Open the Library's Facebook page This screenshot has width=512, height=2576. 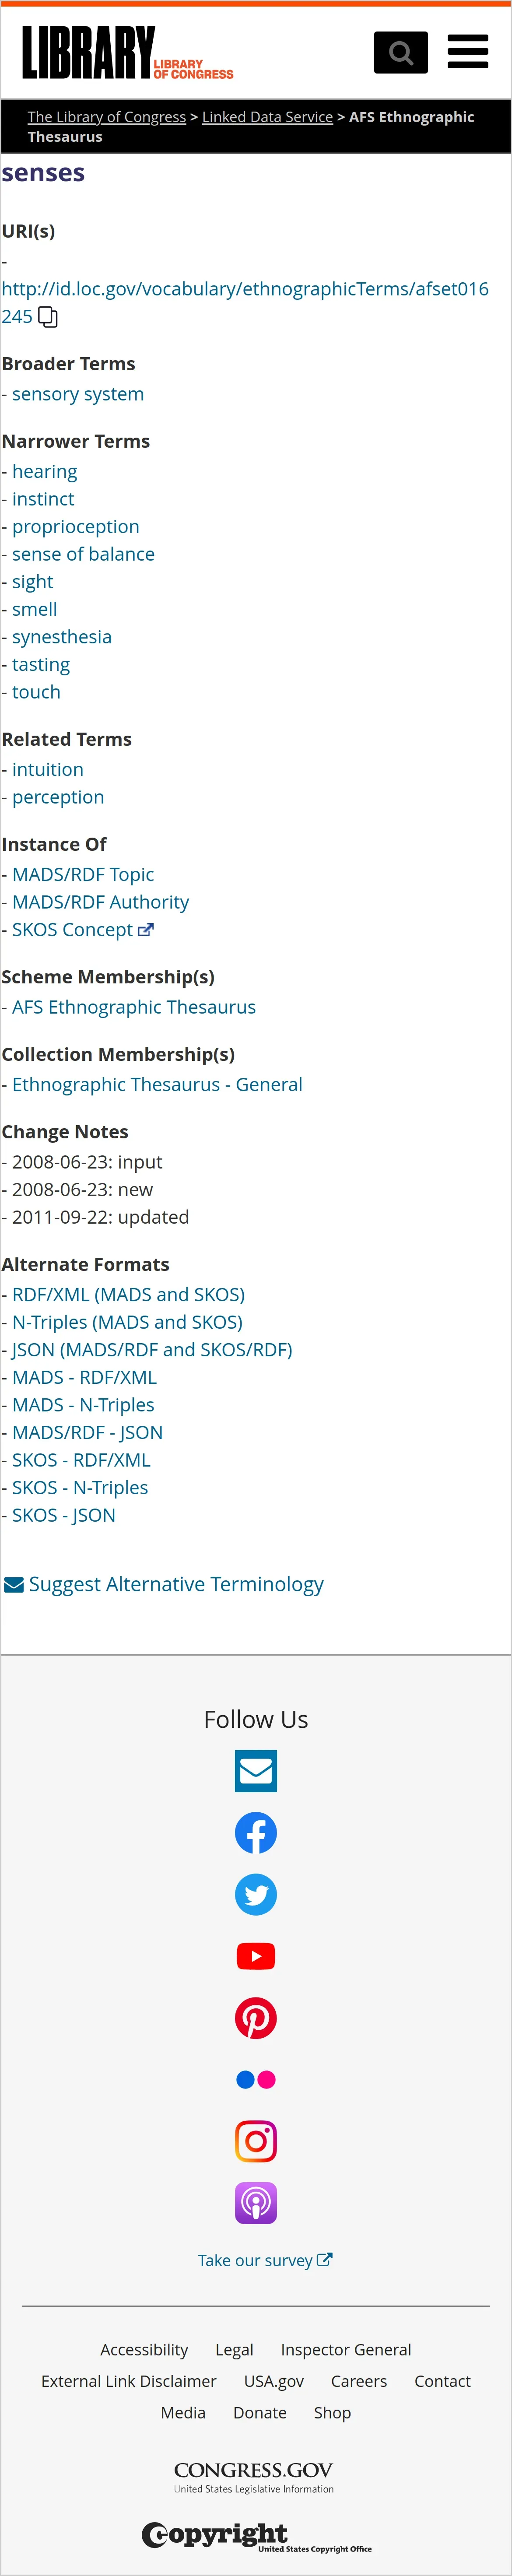click(x=256, y=1833)
